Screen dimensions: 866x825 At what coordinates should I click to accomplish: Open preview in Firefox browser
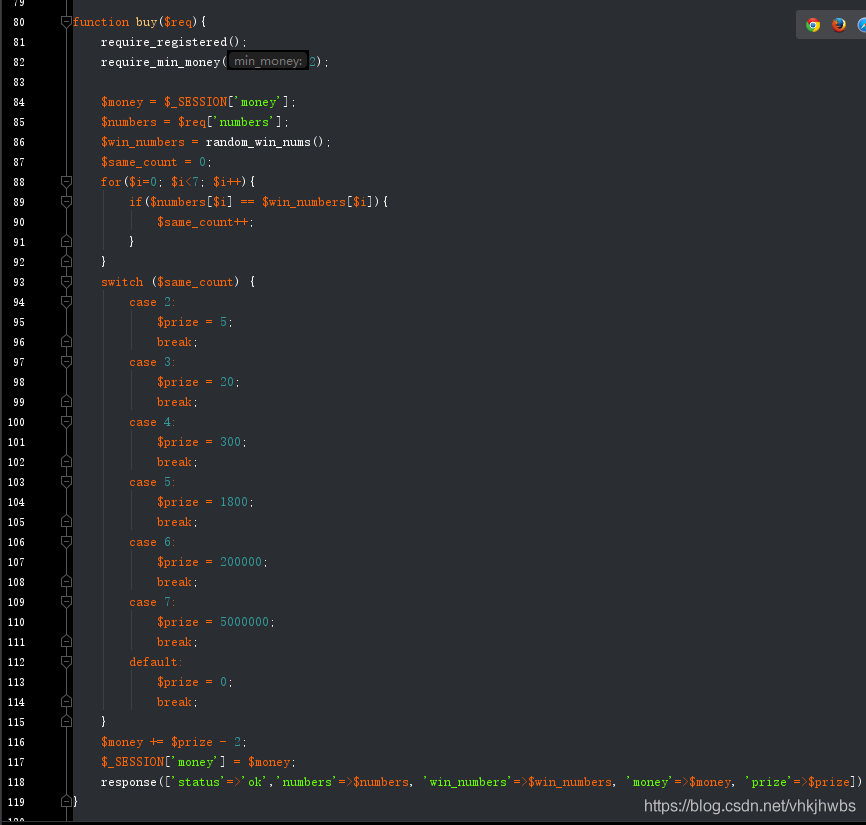[839, 25]
